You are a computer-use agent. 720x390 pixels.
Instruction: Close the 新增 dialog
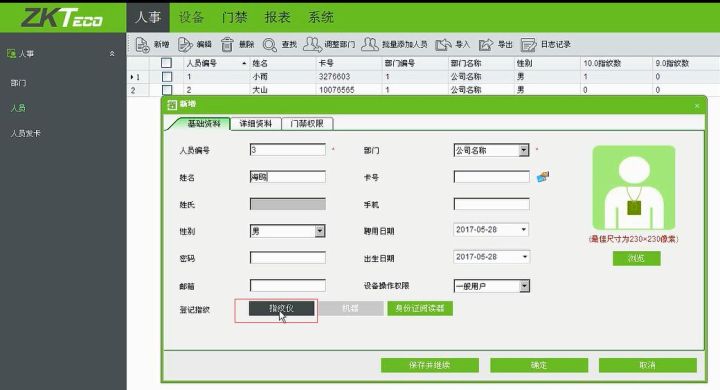[697, 106]
